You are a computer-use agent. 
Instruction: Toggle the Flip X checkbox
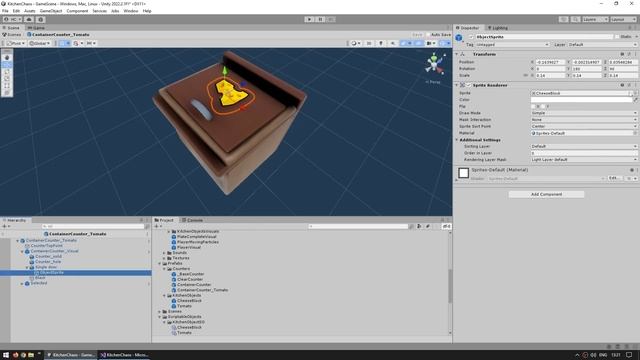pyautogui.click(x=533, y=106)
